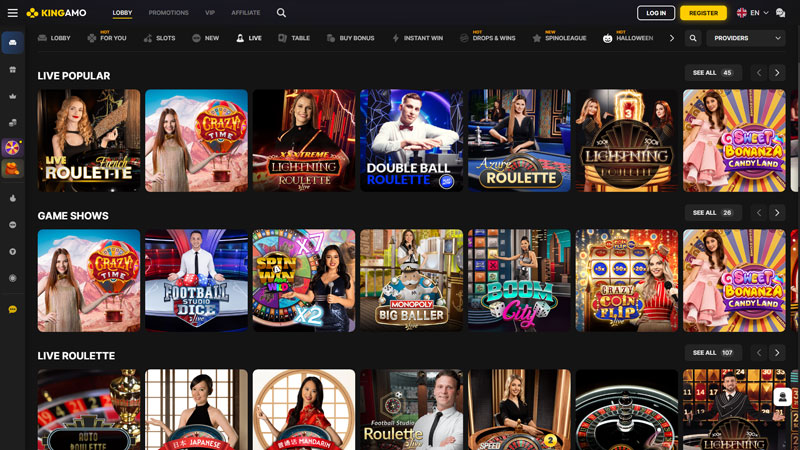The image size is (800, 450).
Task: Click the orange treasure icon in the sidebar
Action: pyautogui.click(x=13, y=168)
